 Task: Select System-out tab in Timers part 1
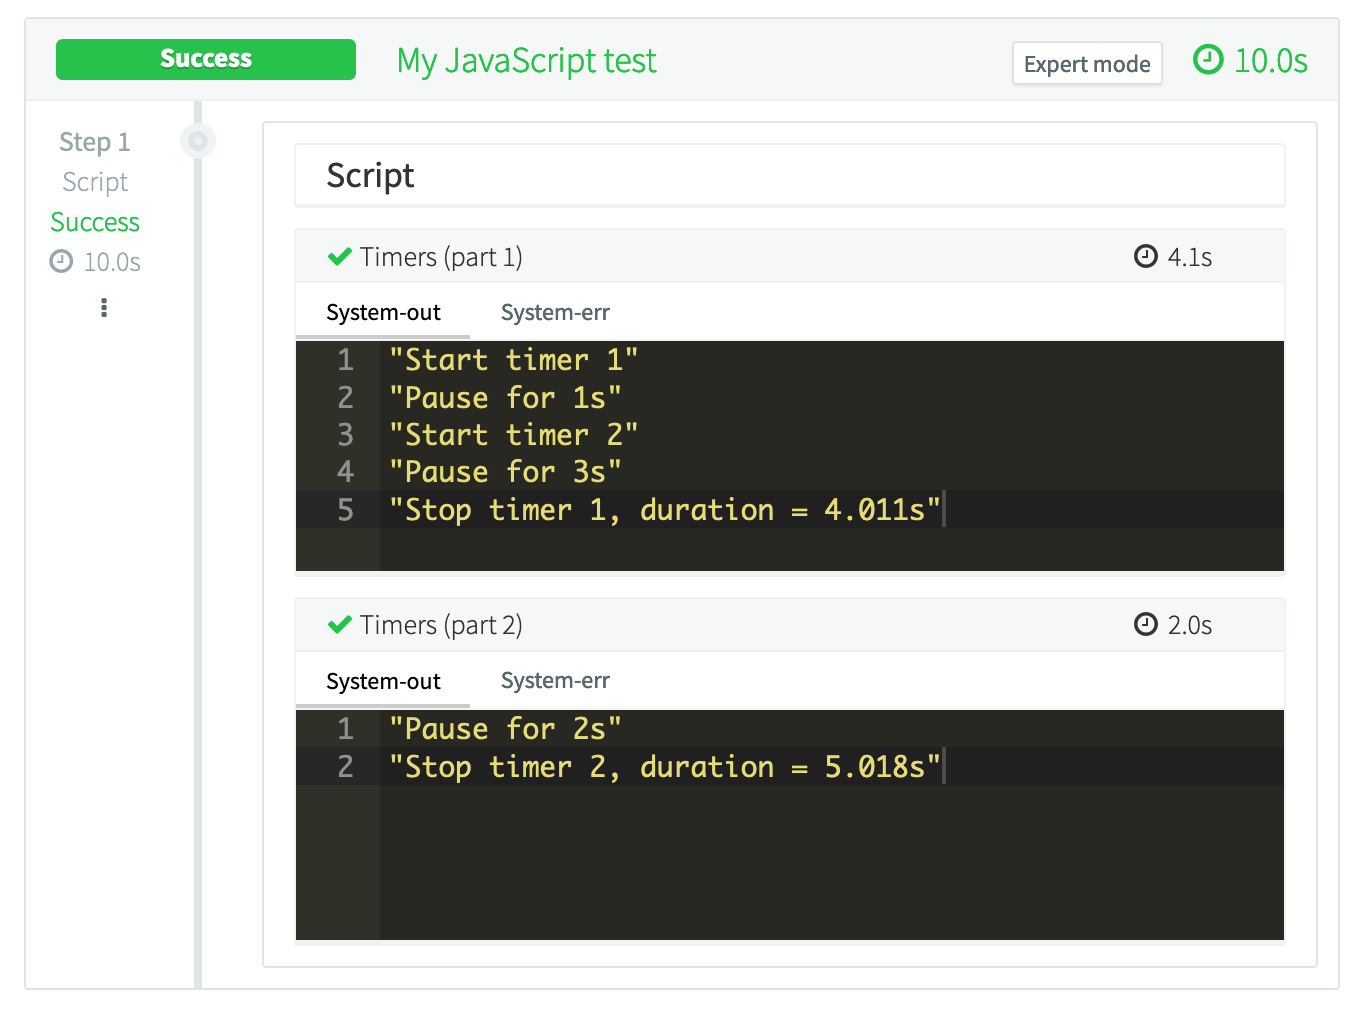tap(383, 313)
